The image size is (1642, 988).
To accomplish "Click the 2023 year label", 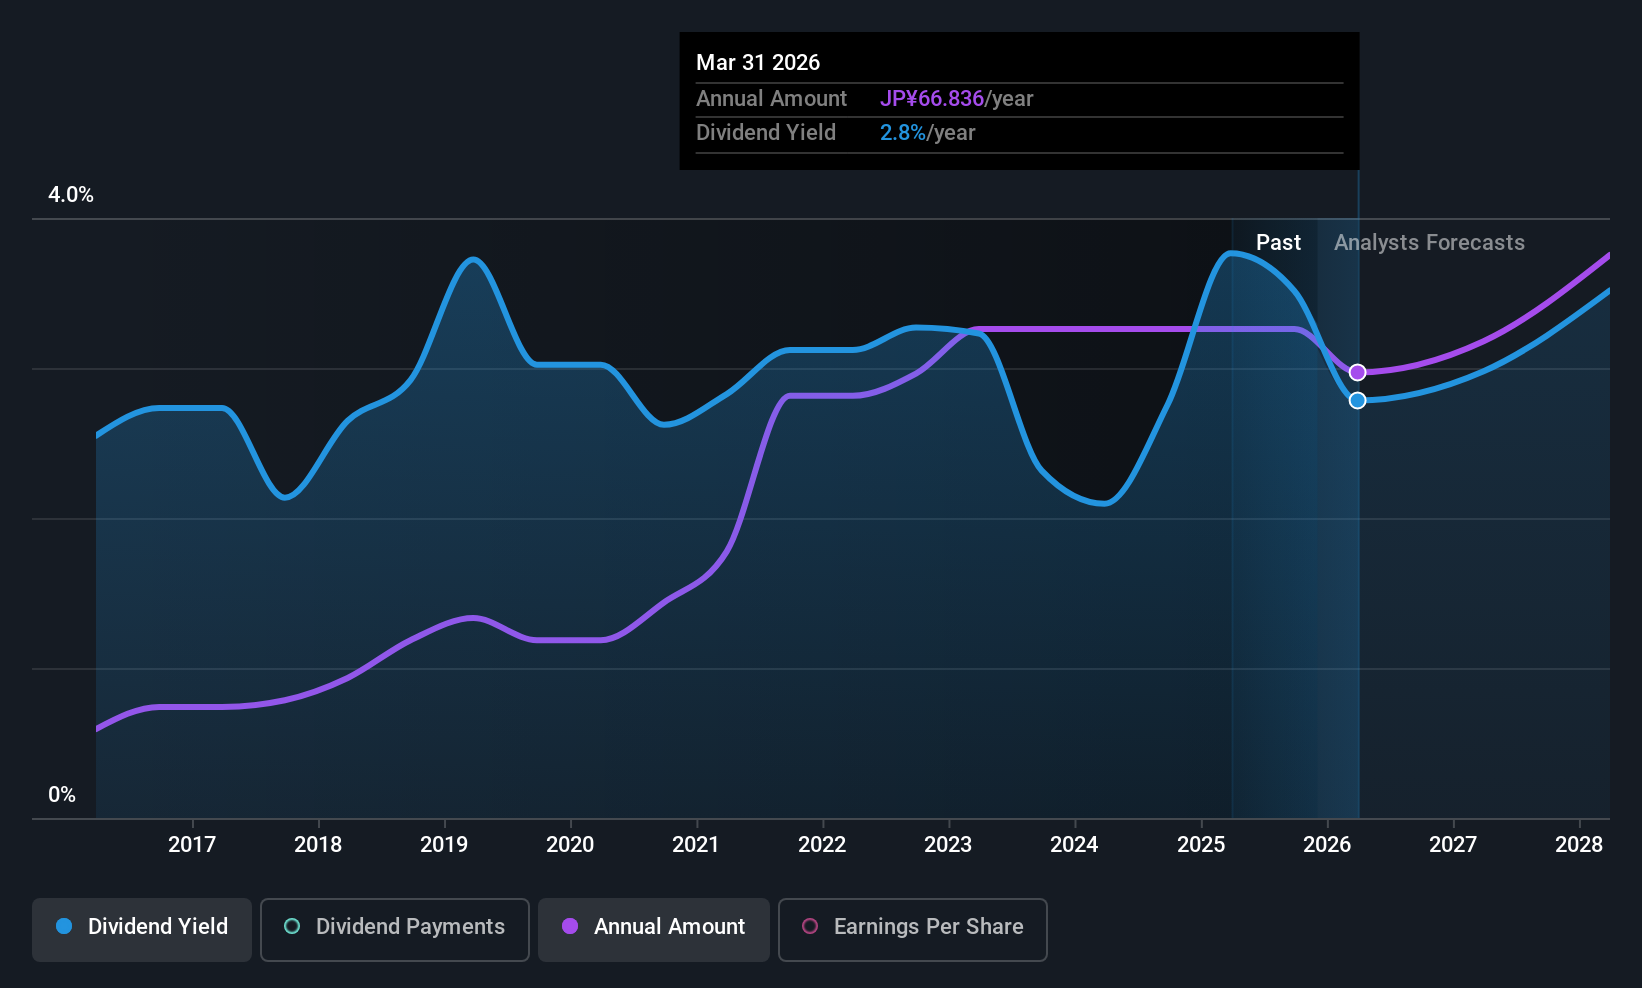I will [948, 845].
